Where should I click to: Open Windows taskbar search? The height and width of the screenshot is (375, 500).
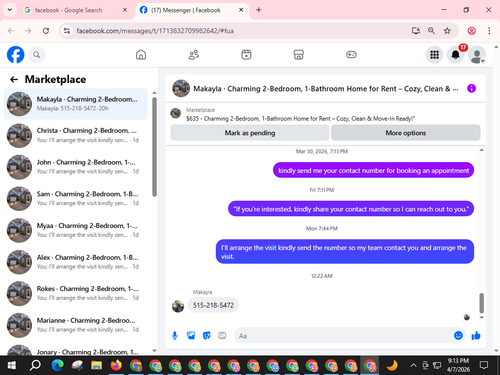tap(35, 366)
